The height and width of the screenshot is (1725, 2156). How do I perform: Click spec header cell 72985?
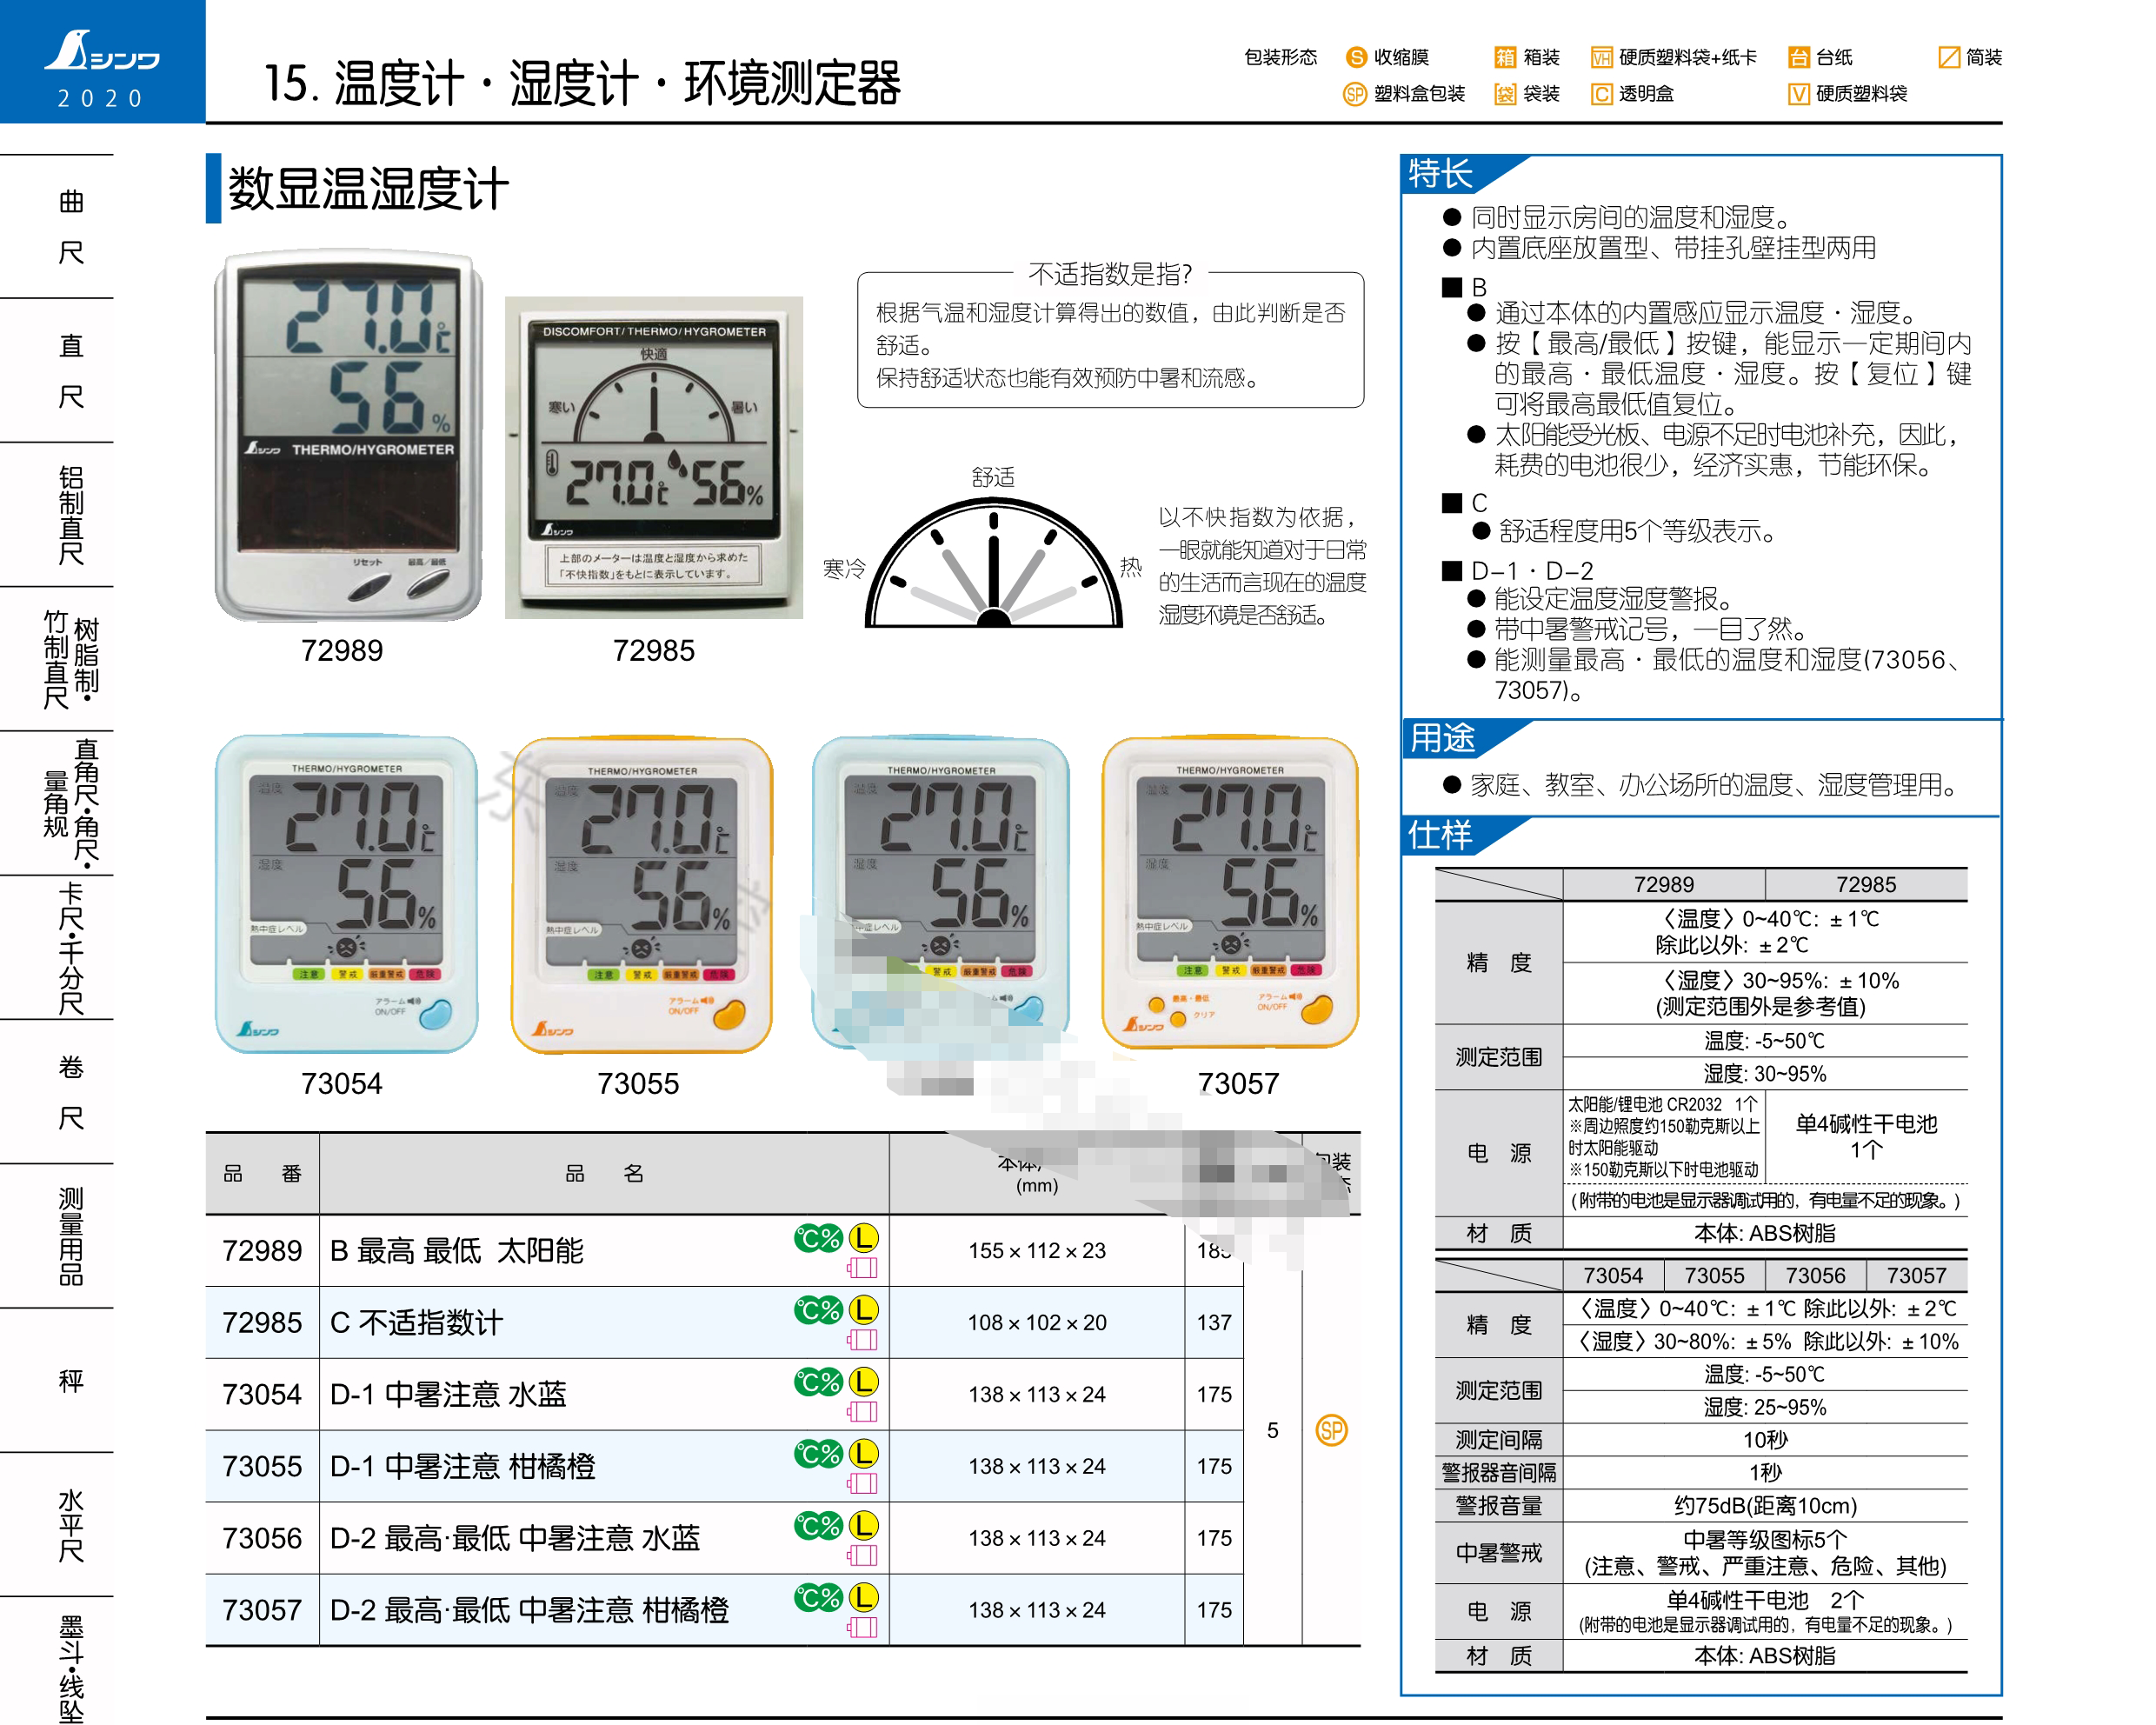[1866, 884]
